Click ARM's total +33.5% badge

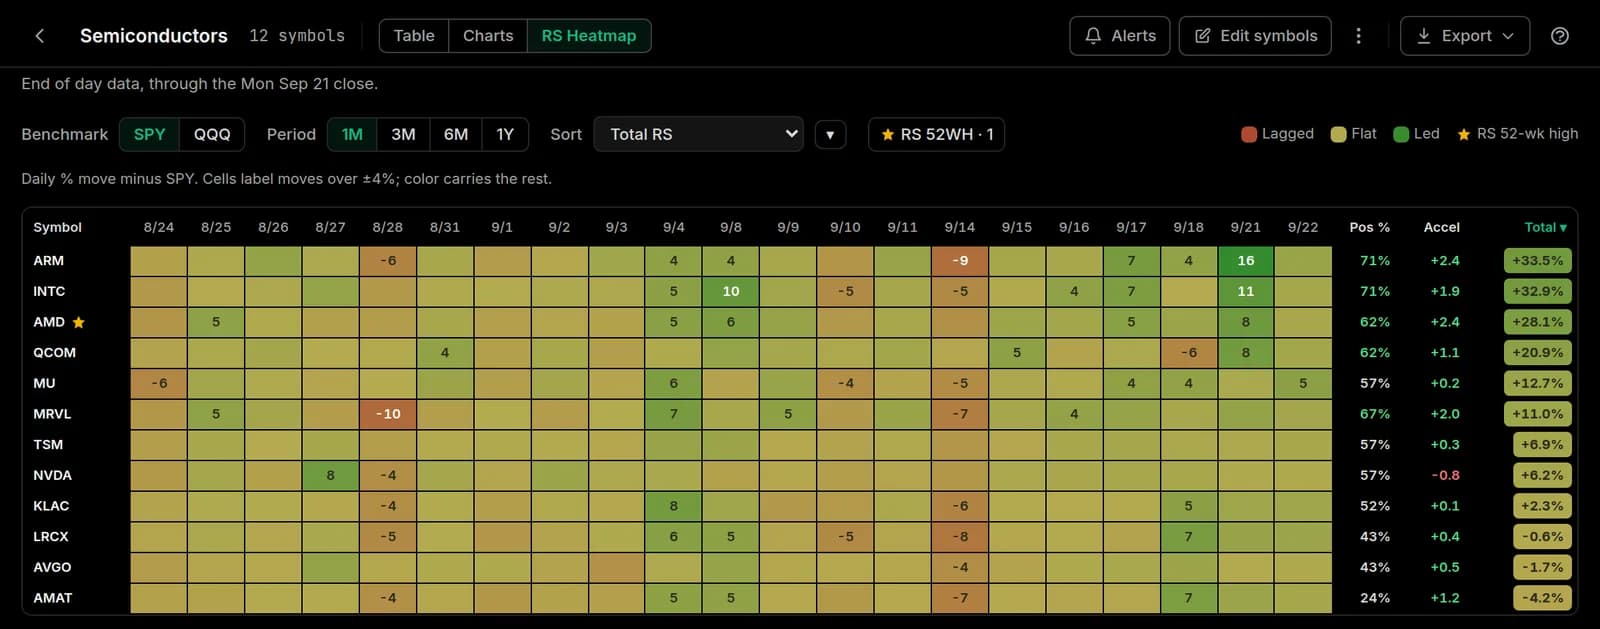click(1538, 260)
